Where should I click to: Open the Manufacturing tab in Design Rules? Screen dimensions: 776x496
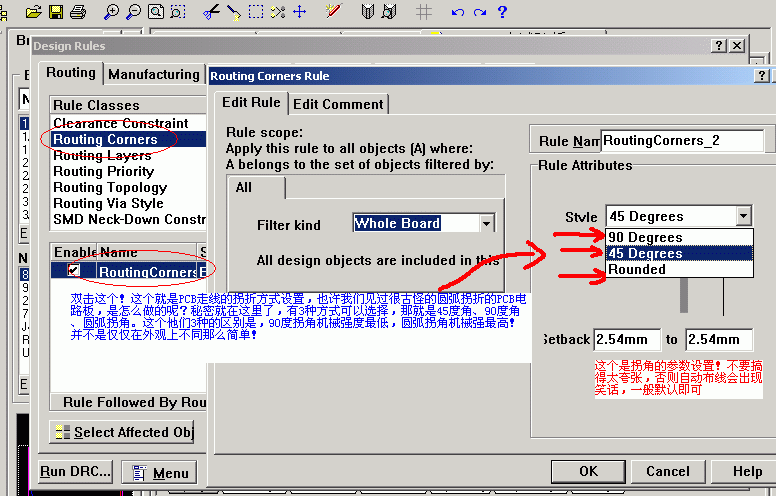[x=154, y=74]
